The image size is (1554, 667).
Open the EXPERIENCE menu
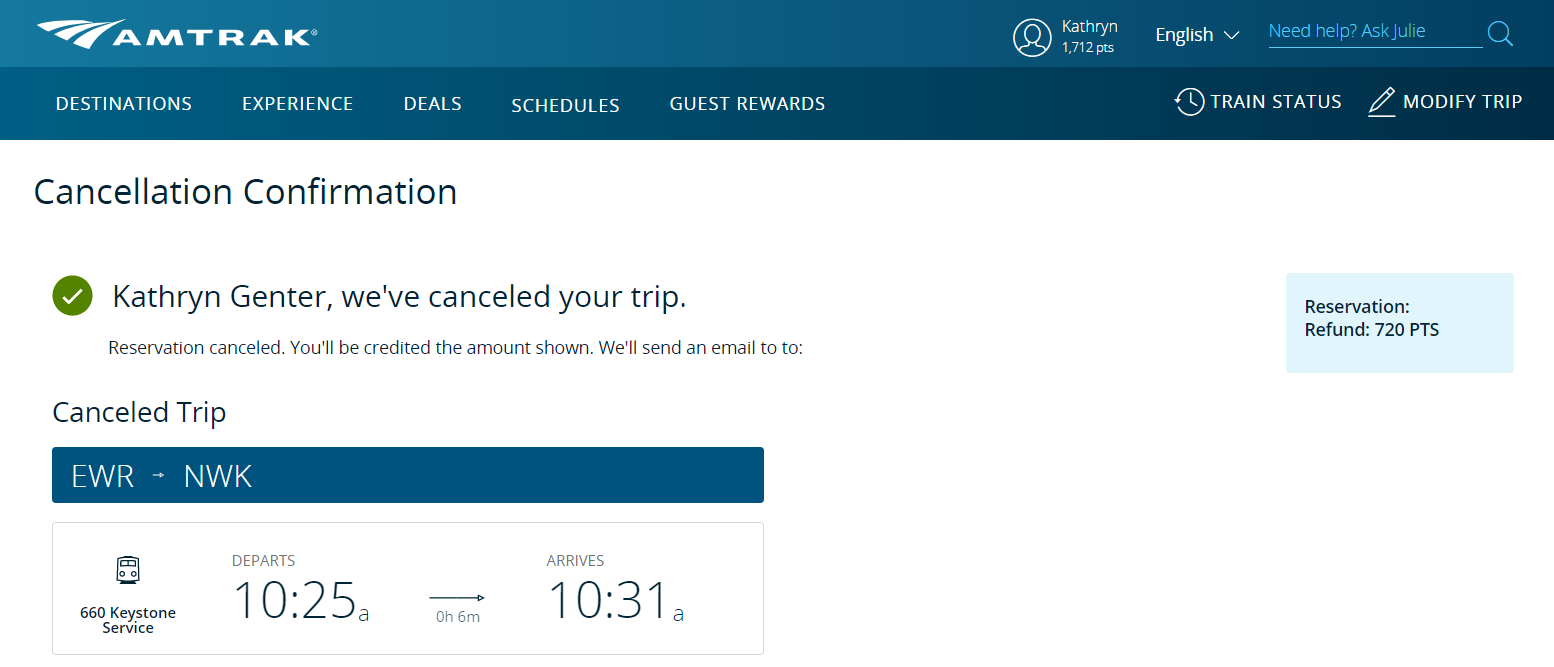[x=297, y=103]
